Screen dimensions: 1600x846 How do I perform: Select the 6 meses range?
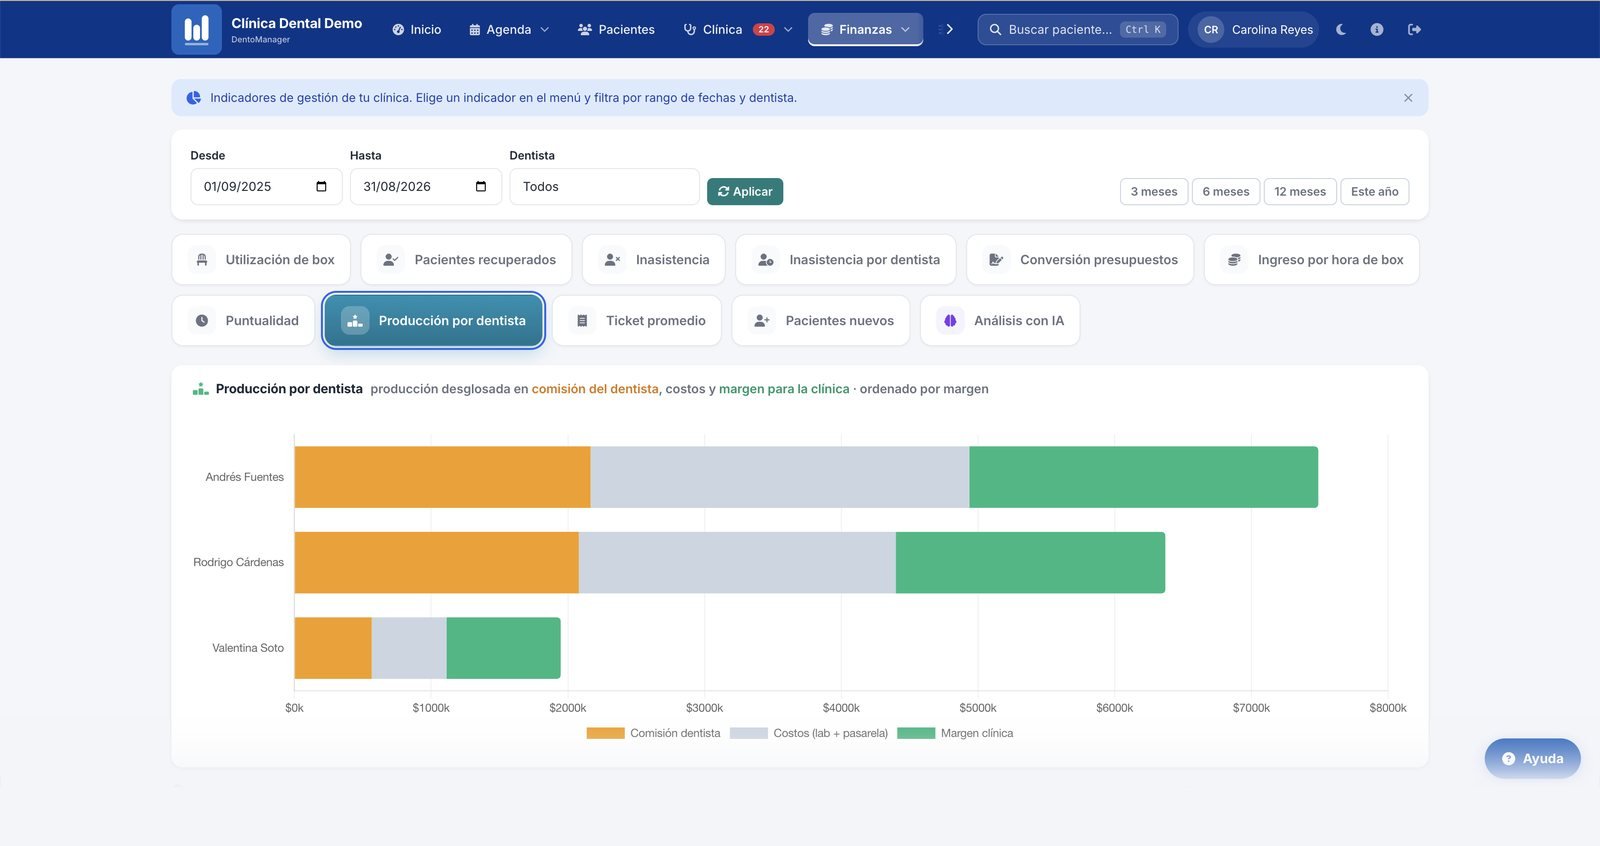point(1226,191)
